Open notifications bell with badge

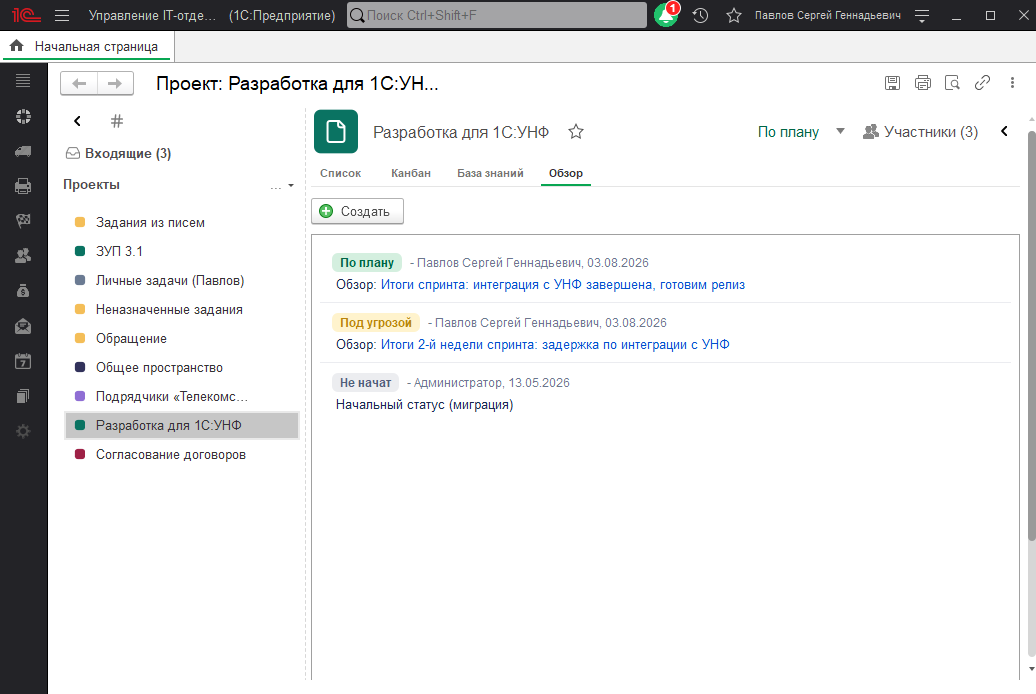point(667,15)
